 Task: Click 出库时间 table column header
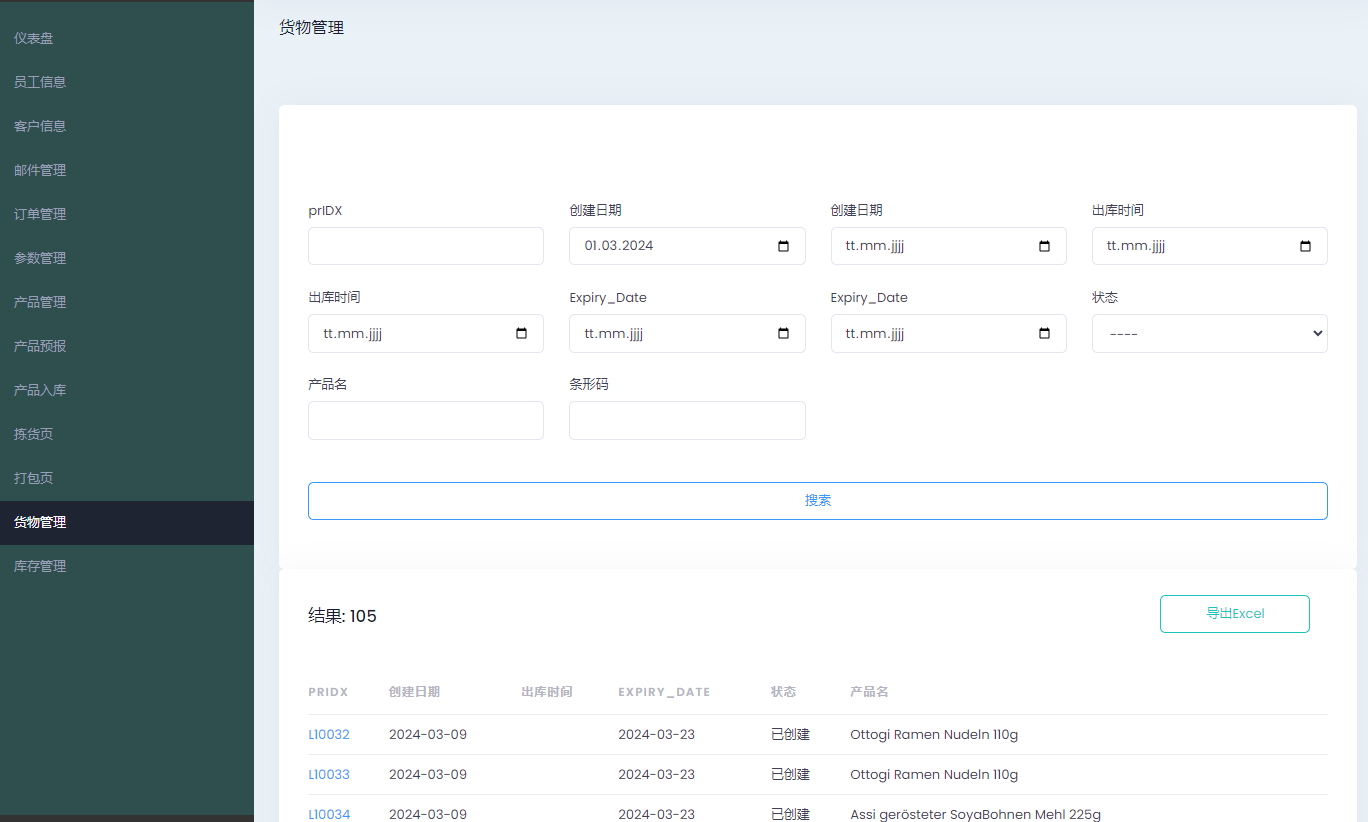tap(547, 692)
